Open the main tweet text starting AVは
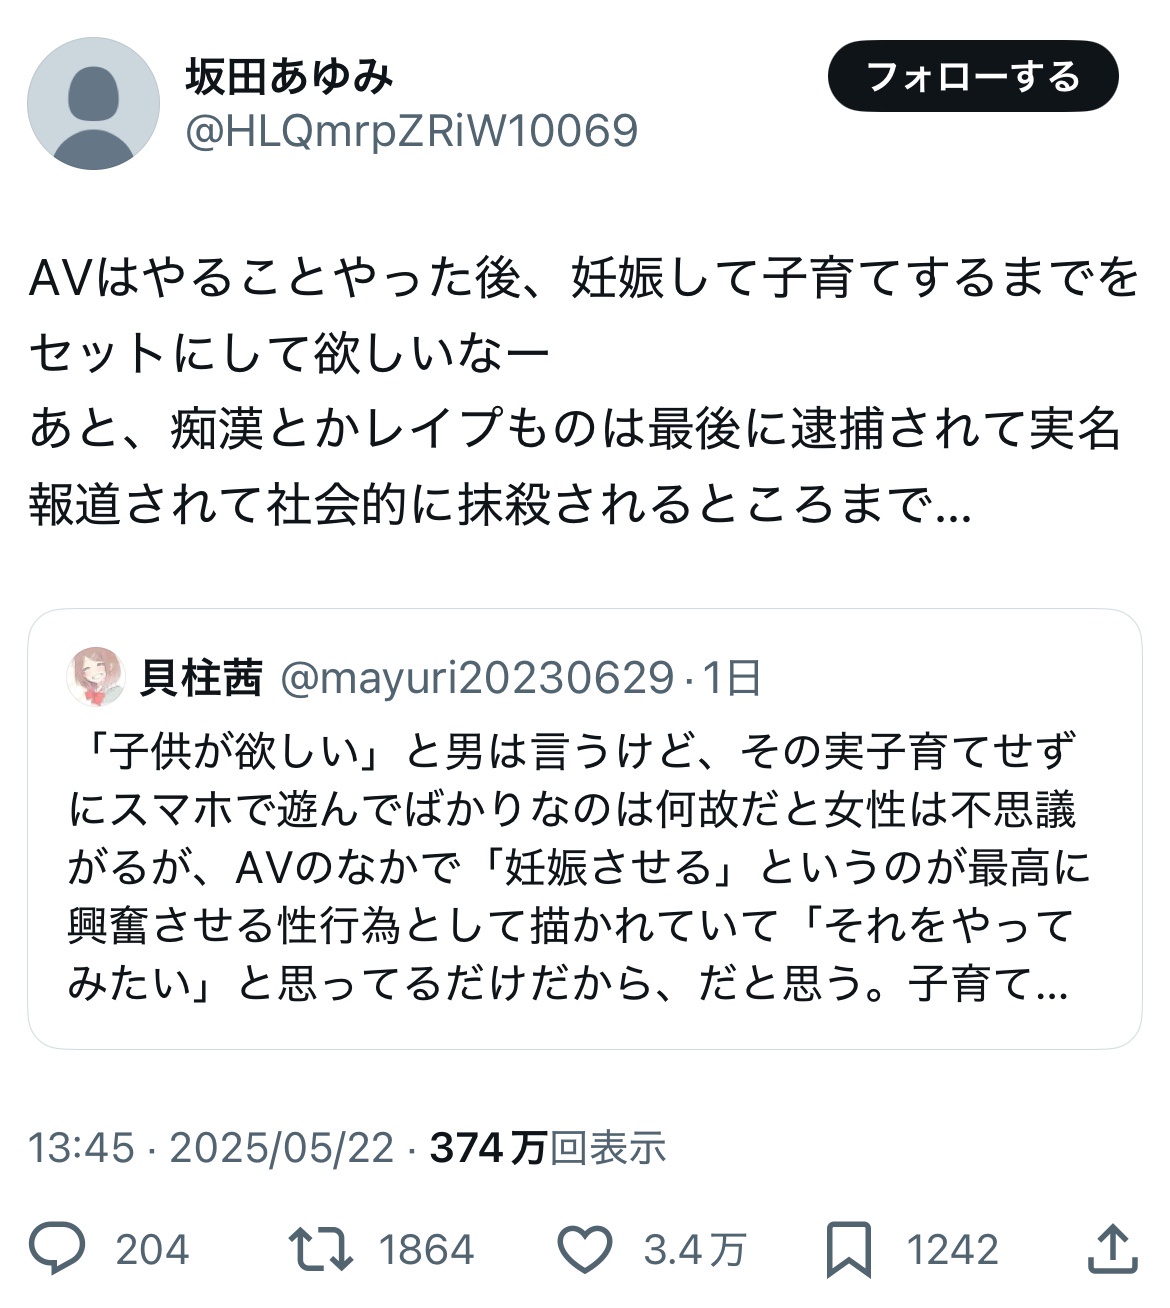The height and width of the screenshot is (1308, 1170). 584,392
